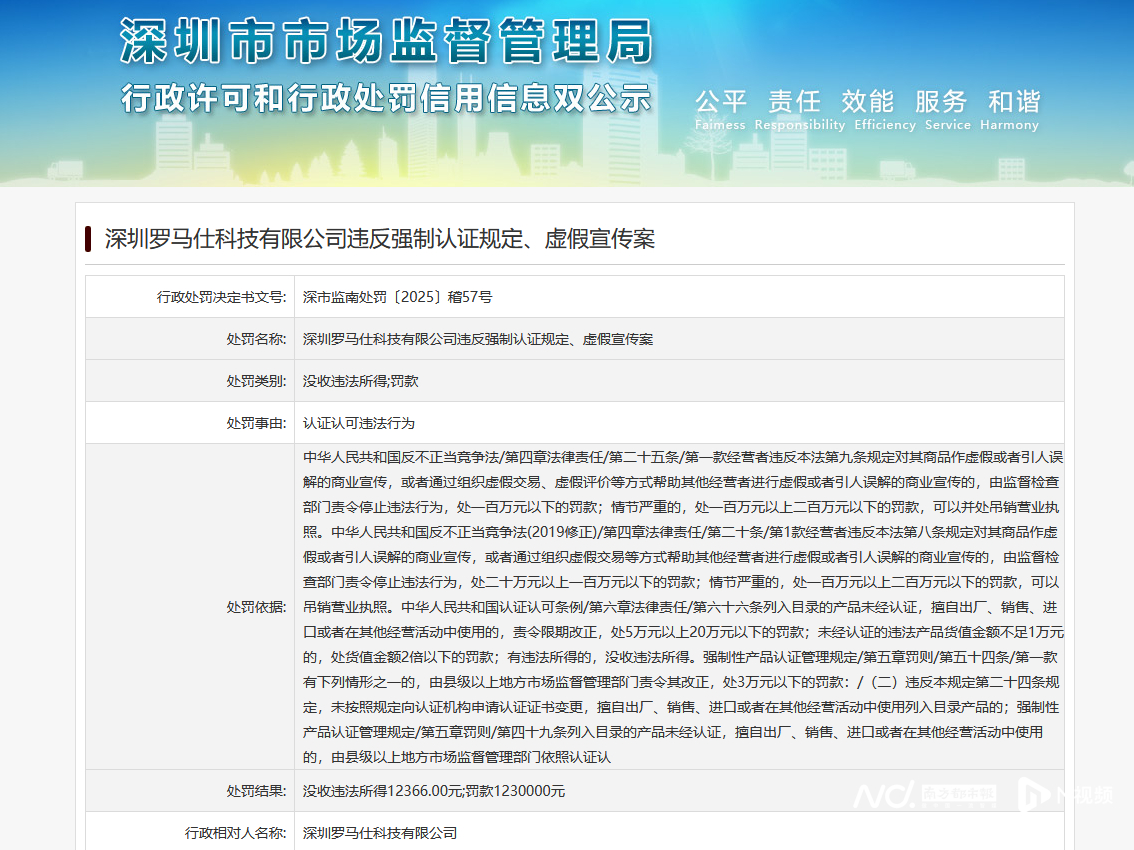This screenshot has width=1134, height=850.
Task: Select the 服务 Service slogan
Action: point(941,102)
